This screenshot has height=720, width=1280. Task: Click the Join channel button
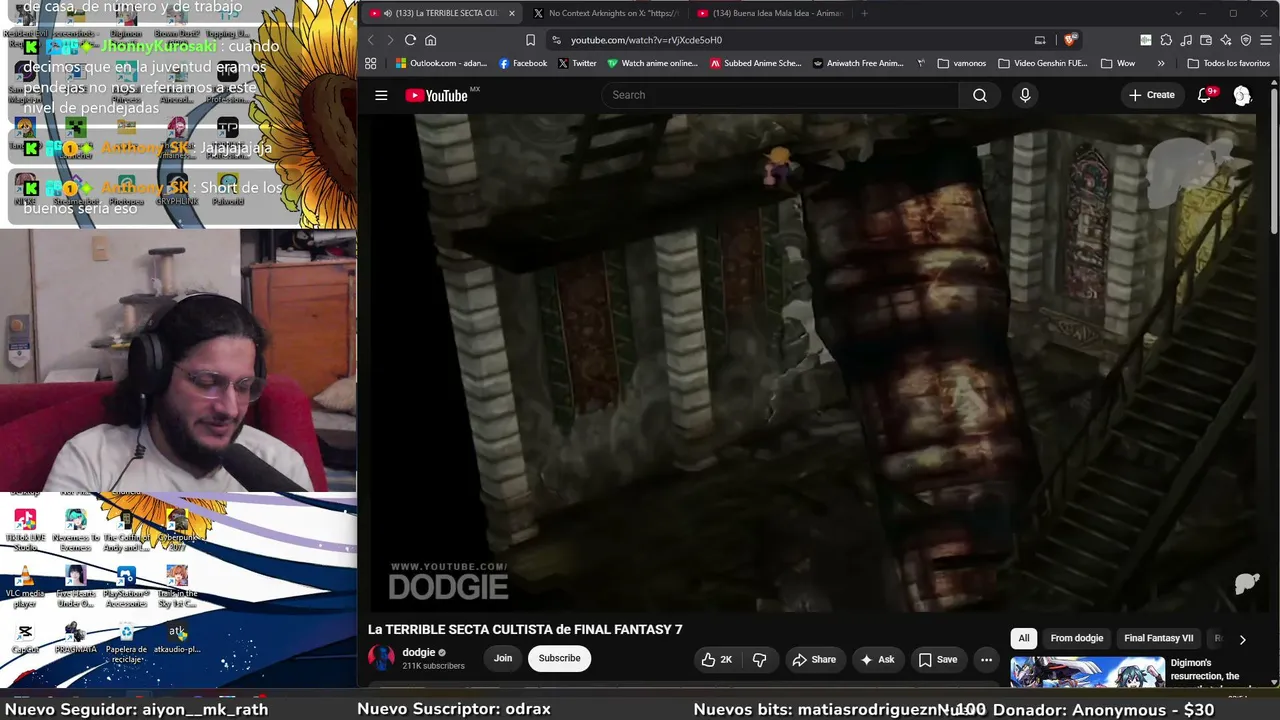(503, 658)
